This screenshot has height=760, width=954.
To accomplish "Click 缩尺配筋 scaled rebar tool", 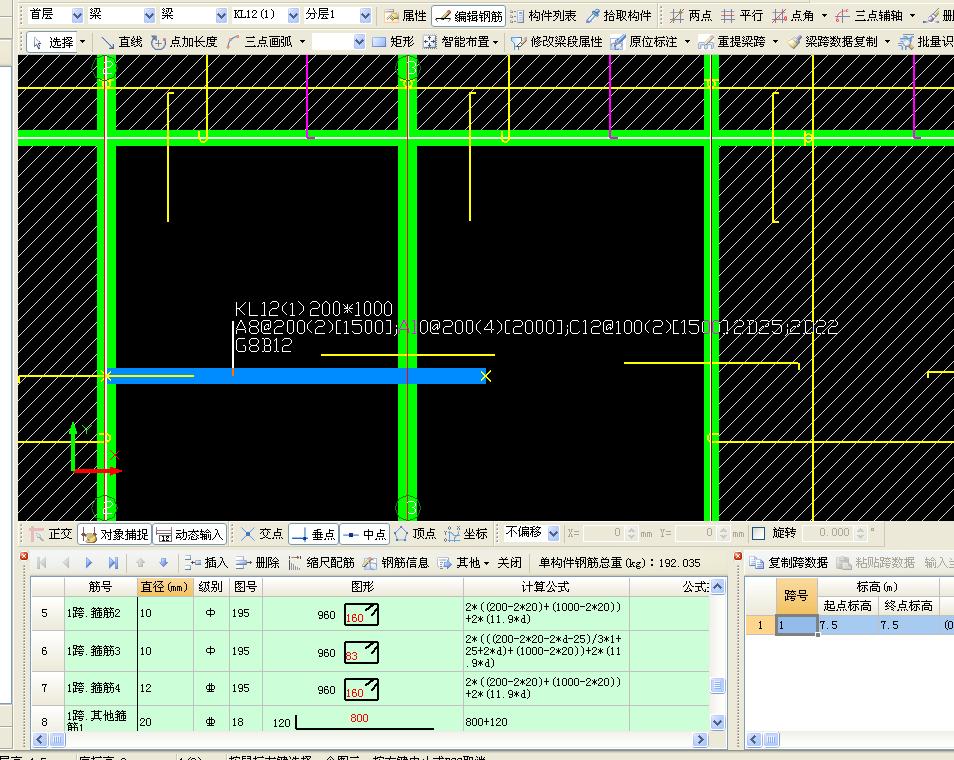I will point(321,563).
